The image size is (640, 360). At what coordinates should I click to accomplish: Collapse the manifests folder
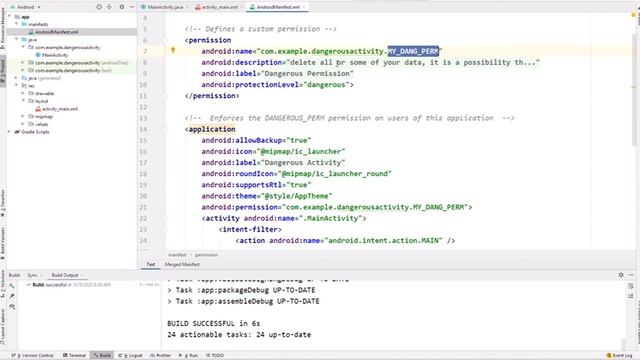(x=16, y=24)
